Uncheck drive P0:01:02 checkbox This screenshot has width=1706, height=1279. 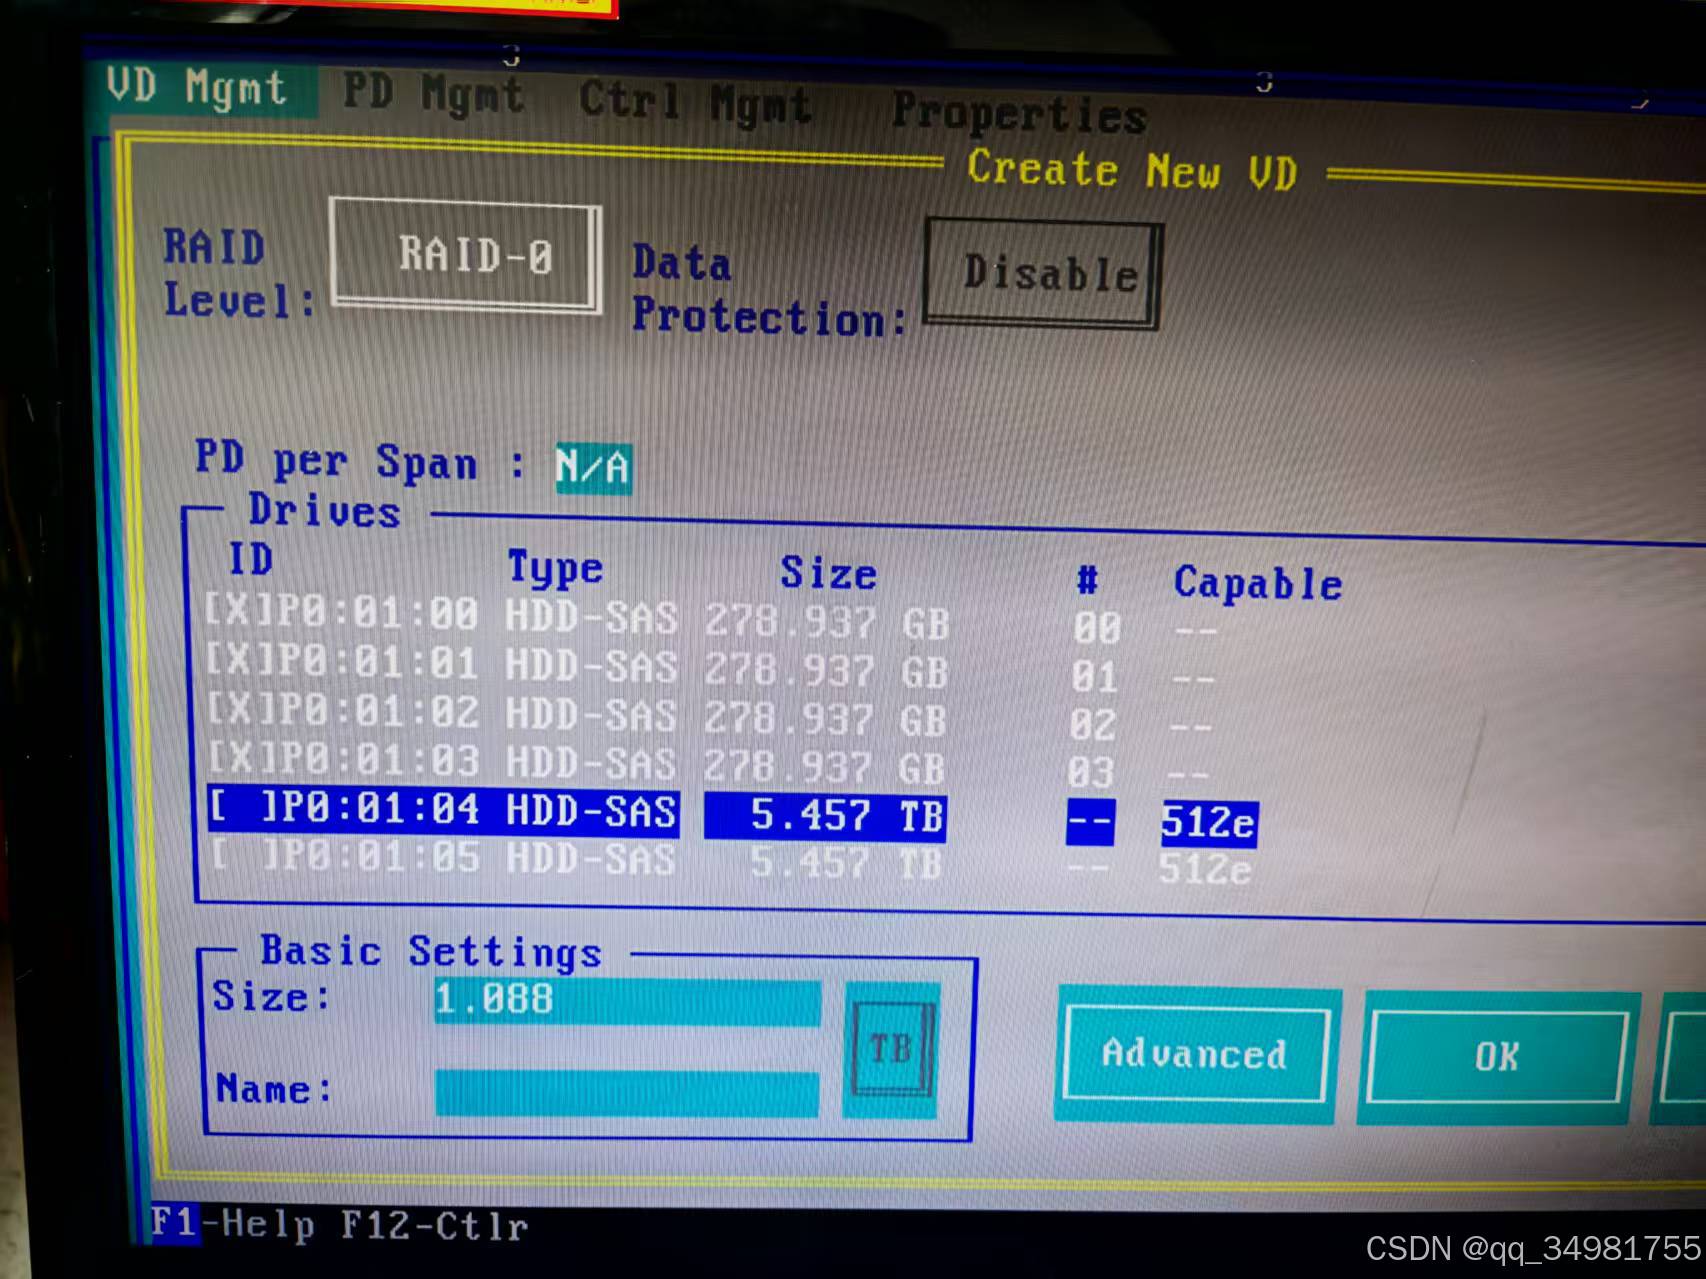tap(241, 709)
